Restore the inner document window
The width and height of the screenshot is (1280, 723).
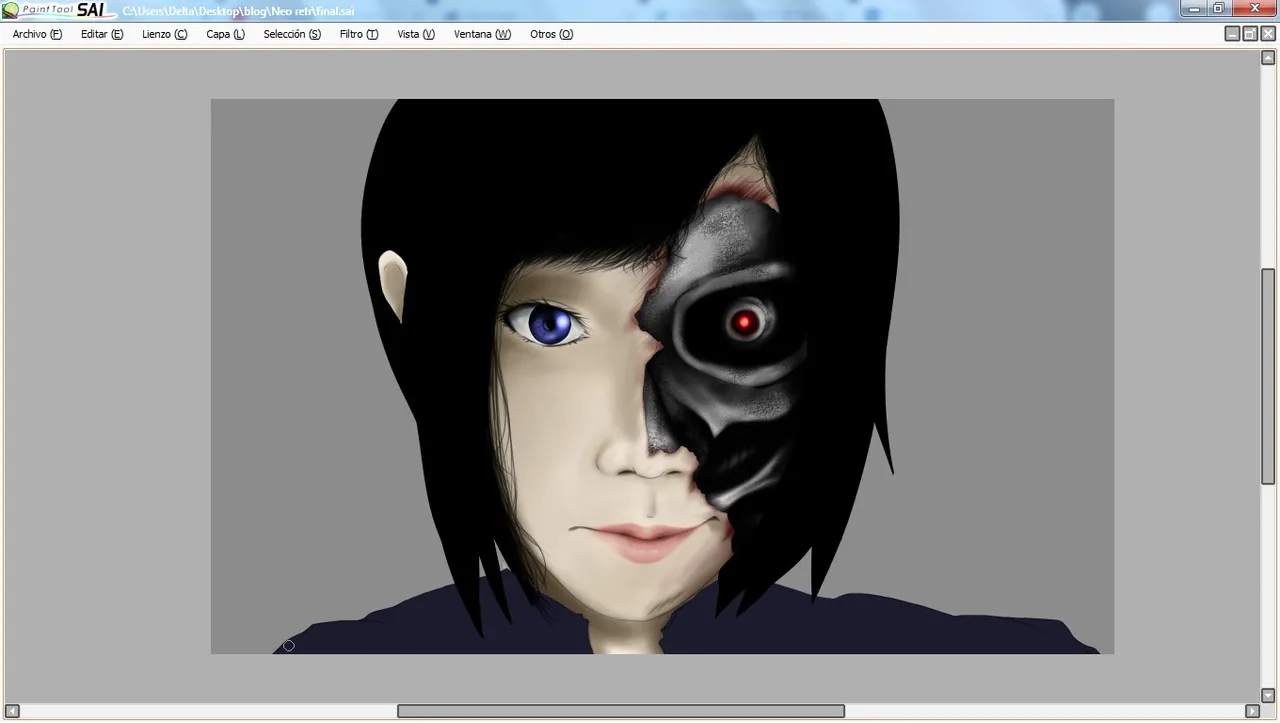1249,34
